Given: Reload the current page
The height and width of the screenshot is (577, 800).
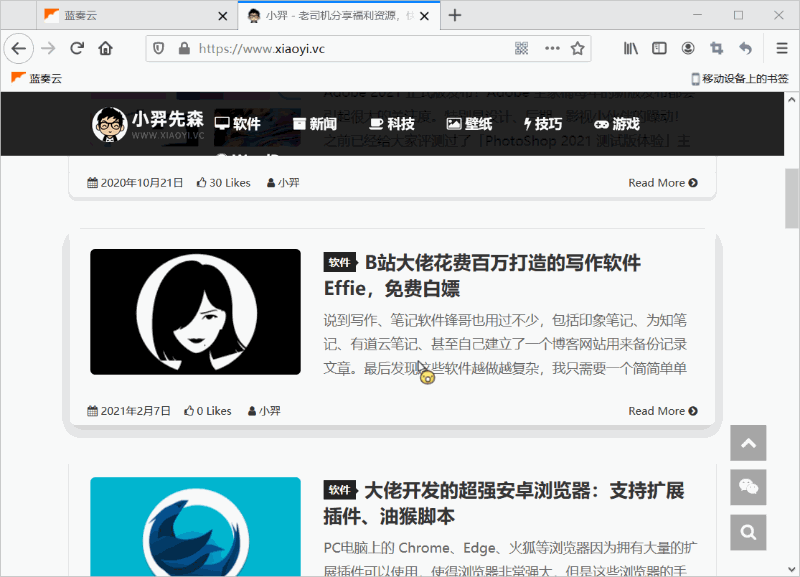Looking at the screenshot, I should coord(77,48).
